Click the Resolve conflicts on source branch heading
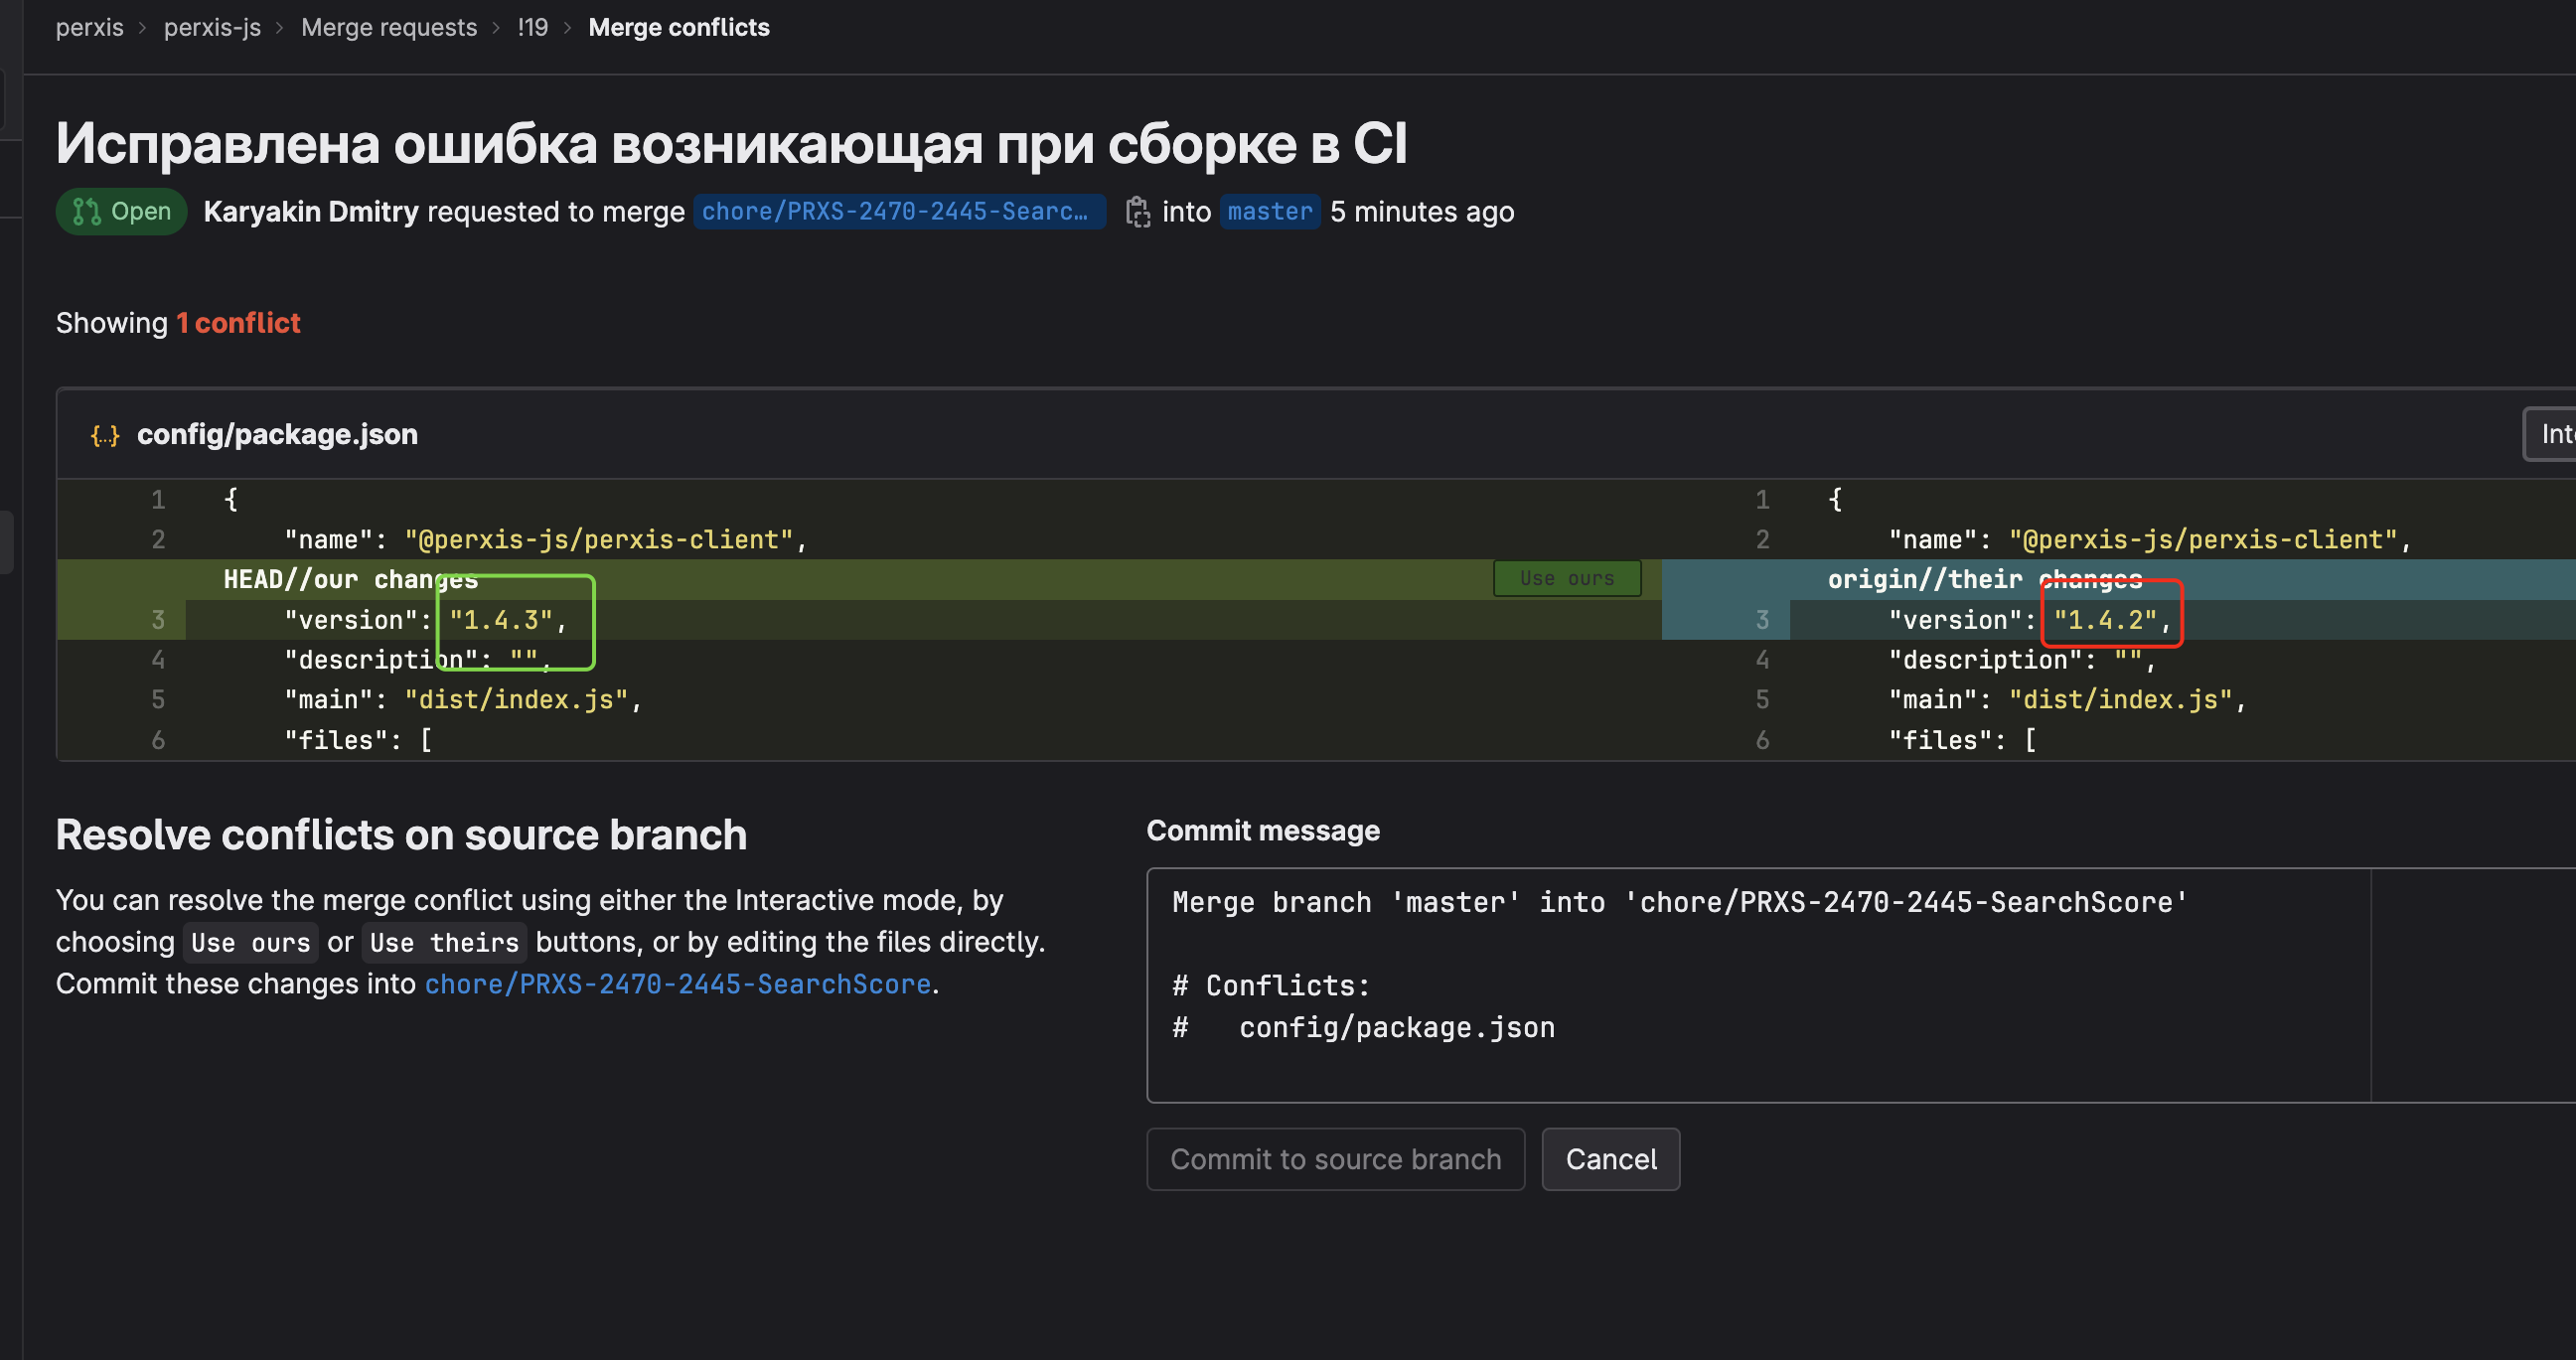This screenshot has width=2576, height=1360. [401, 835]
